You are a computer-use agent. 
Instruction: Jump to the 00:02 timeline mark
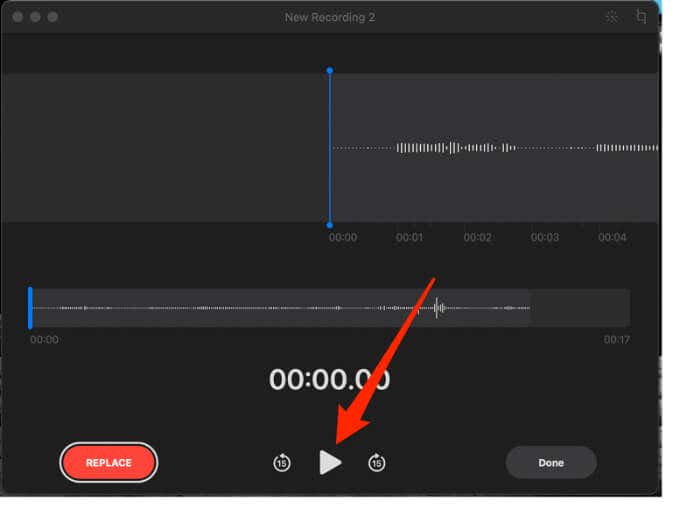coord(477,238)
